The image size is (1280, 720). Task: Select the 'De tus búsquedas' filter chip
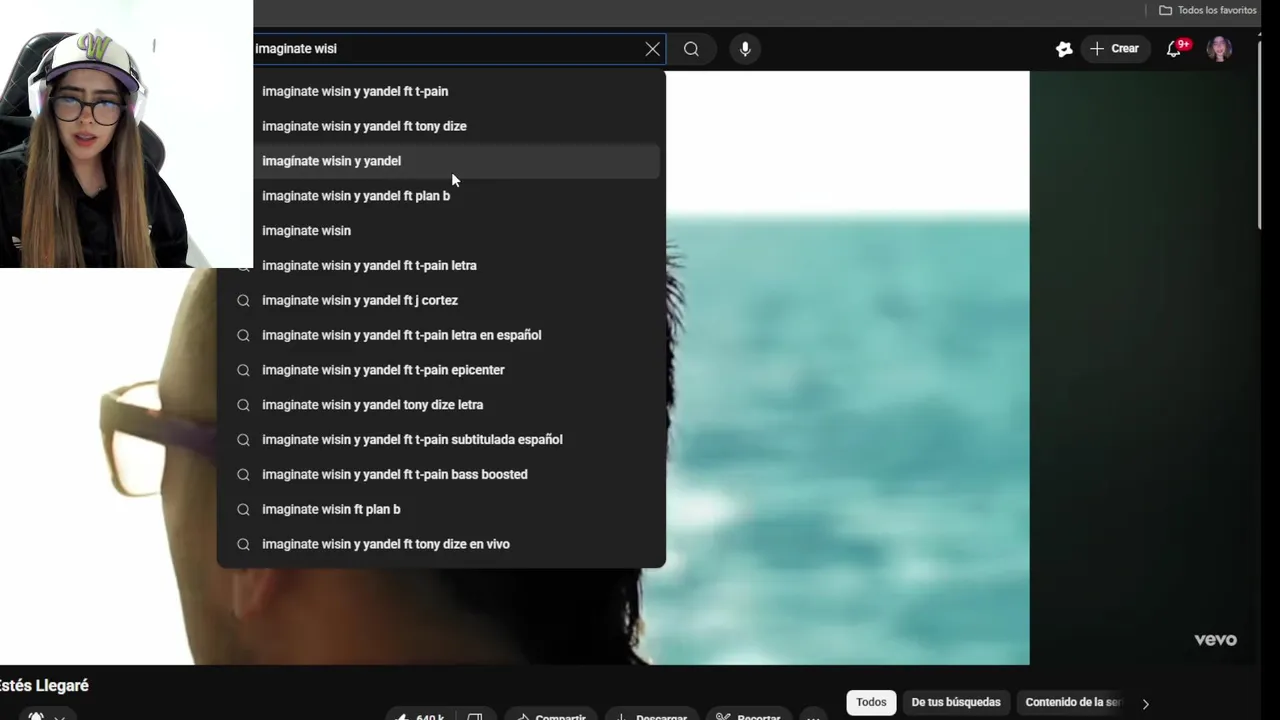click(956, 702)
